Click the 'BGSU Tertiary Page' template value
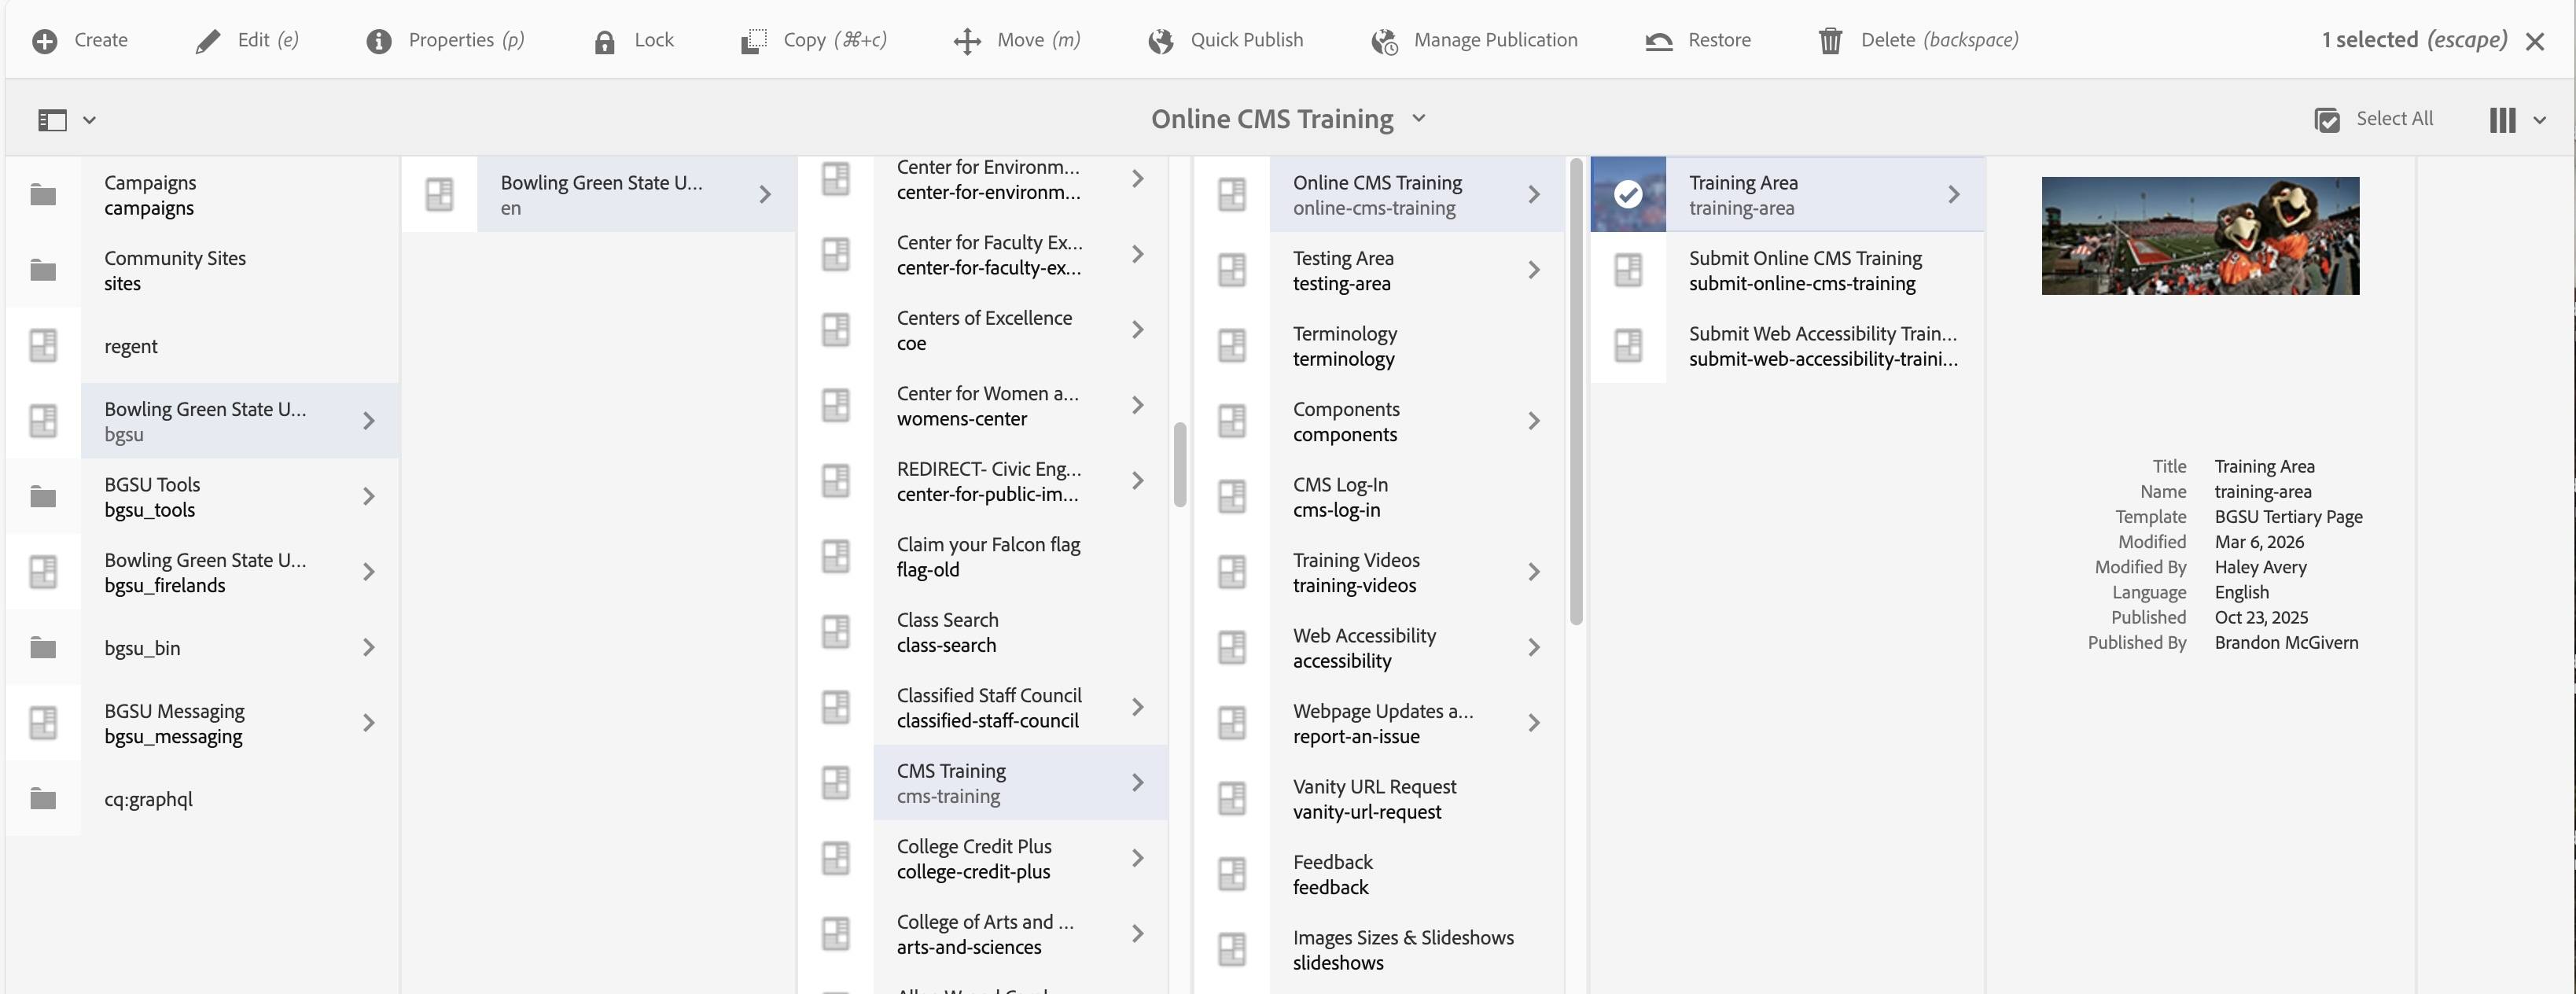Image resolution: width=2576 pixels, height=994 pixels. pyautogui.click(x=2288, y=517)
